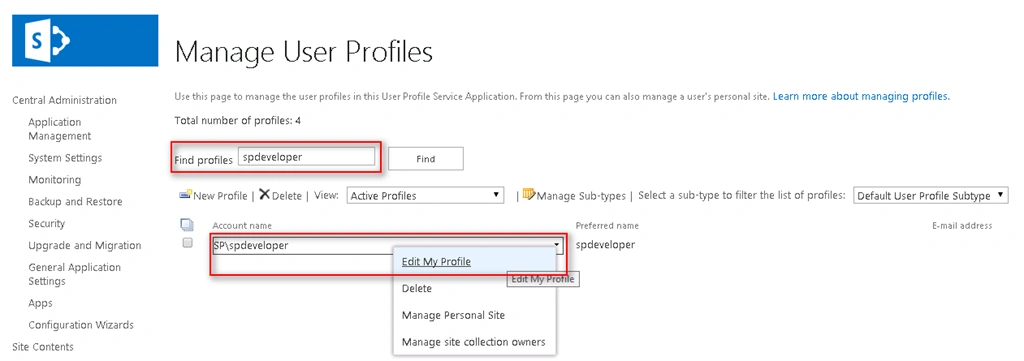Go to Central Administration in sidebar

click(x=65, y=100)
